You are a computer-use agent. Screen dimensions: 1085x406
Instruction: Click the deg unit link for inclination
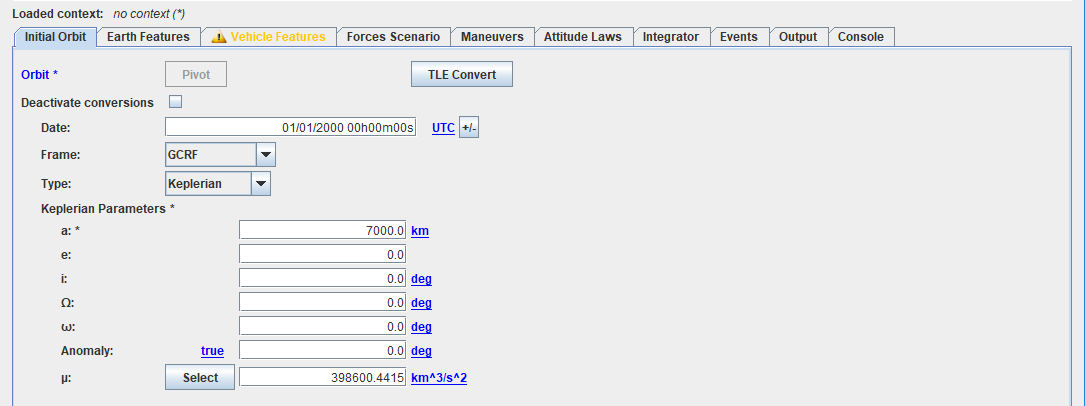(x=421, y=279)
